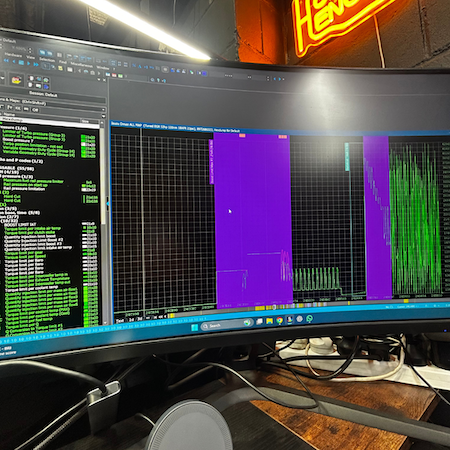450x450 pixels.
Task: Switch map window to Text tab
Action: [120, 320]
